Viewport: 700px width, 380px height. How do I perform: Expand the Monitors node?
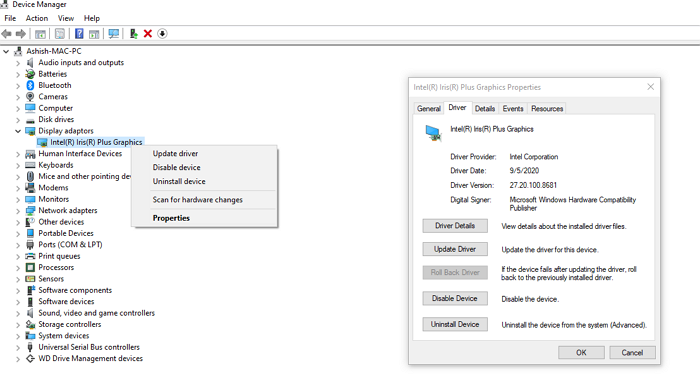(x=18, y=199)
